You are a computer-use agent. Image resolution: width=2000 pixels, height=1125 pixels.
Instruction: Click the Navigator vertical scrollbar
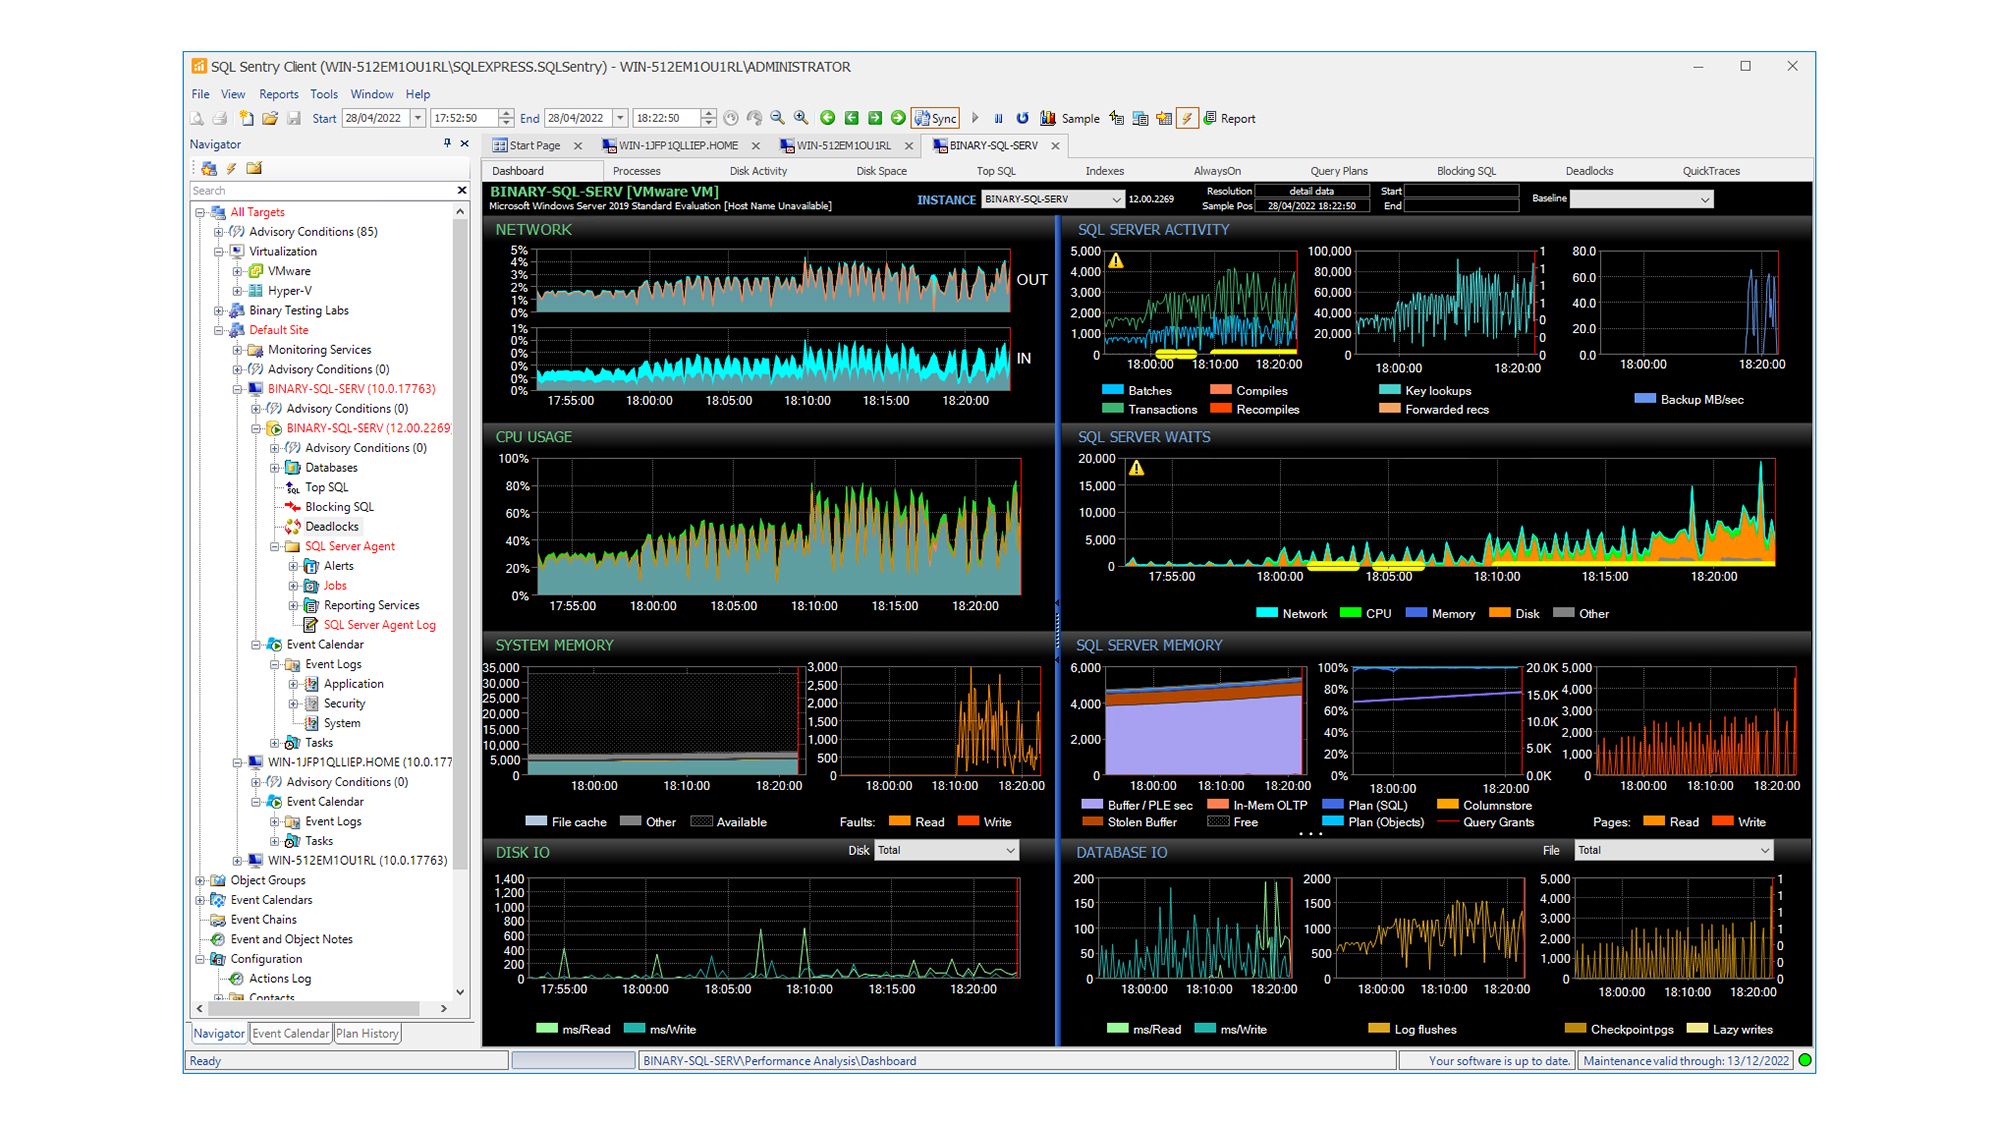(x=460, y=604)
